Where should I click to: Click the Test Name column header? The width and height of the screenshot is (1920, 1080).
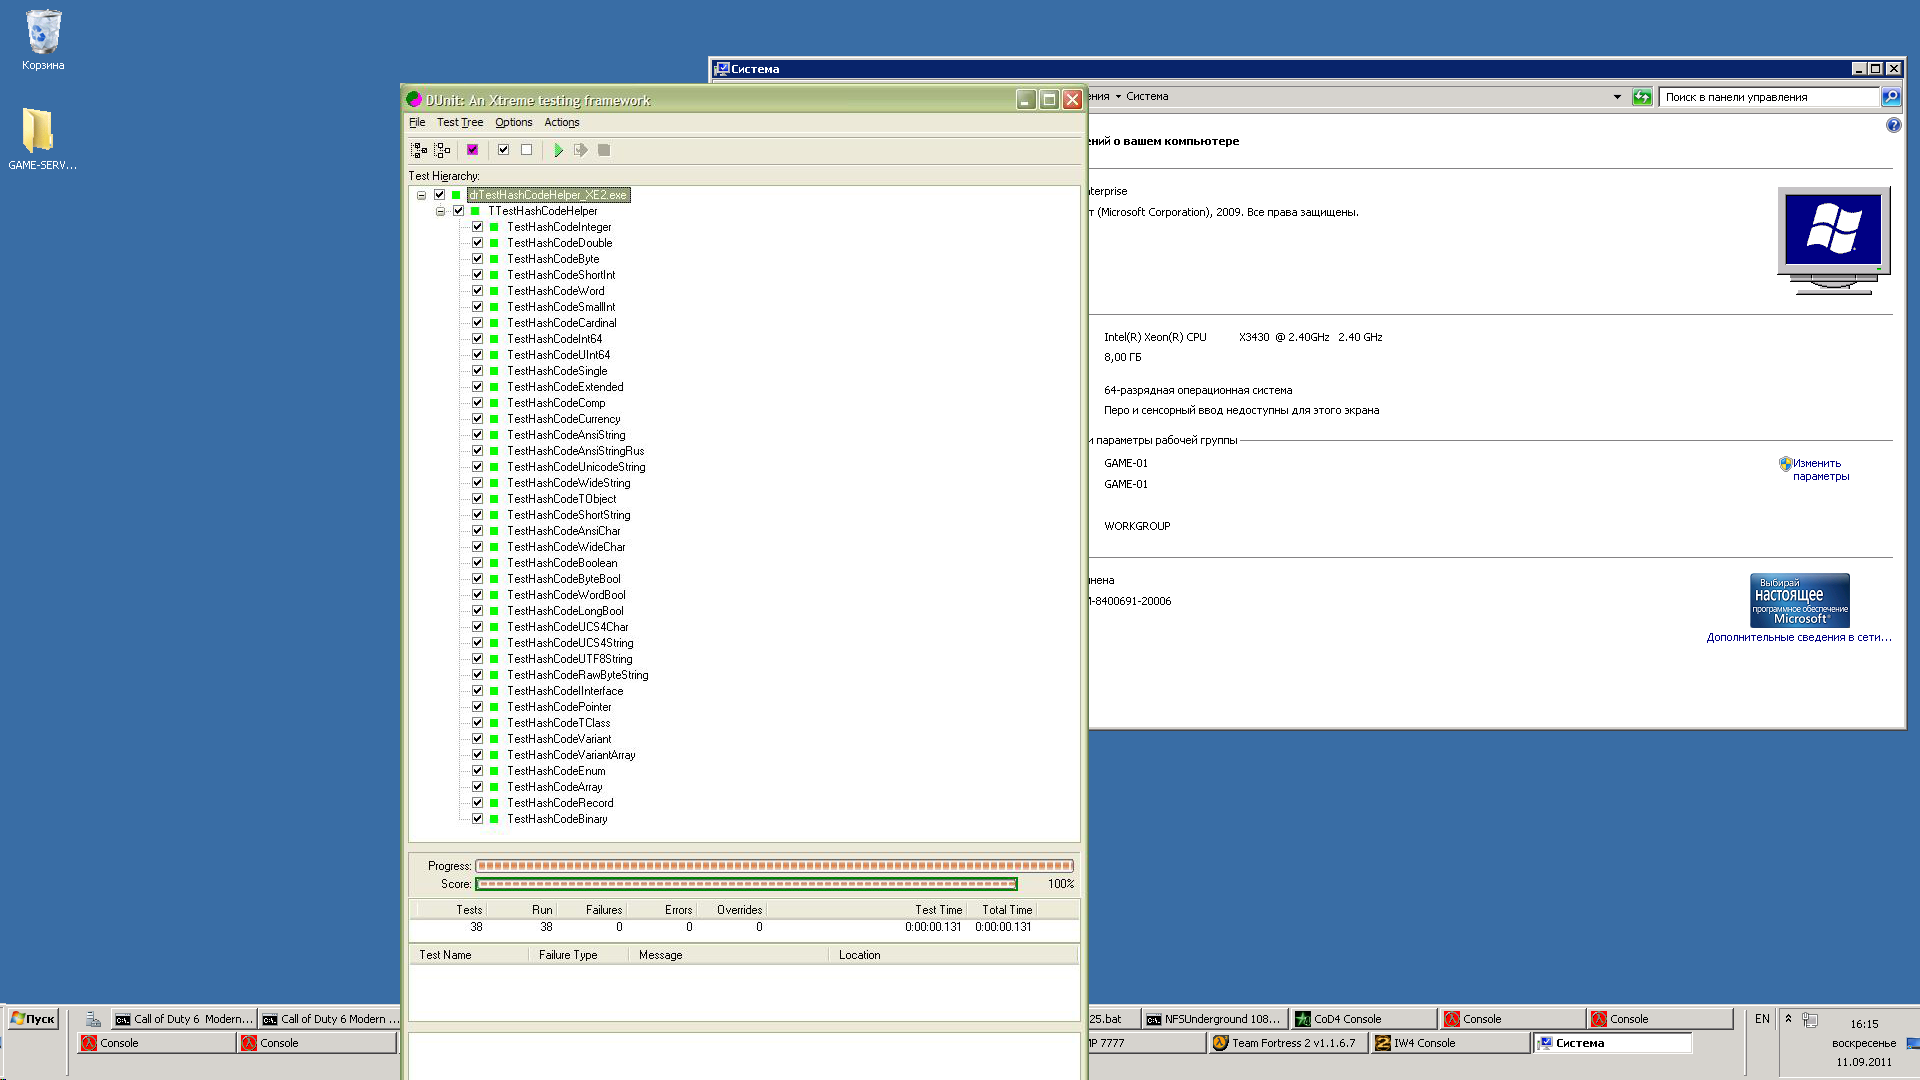coord(469,955)
